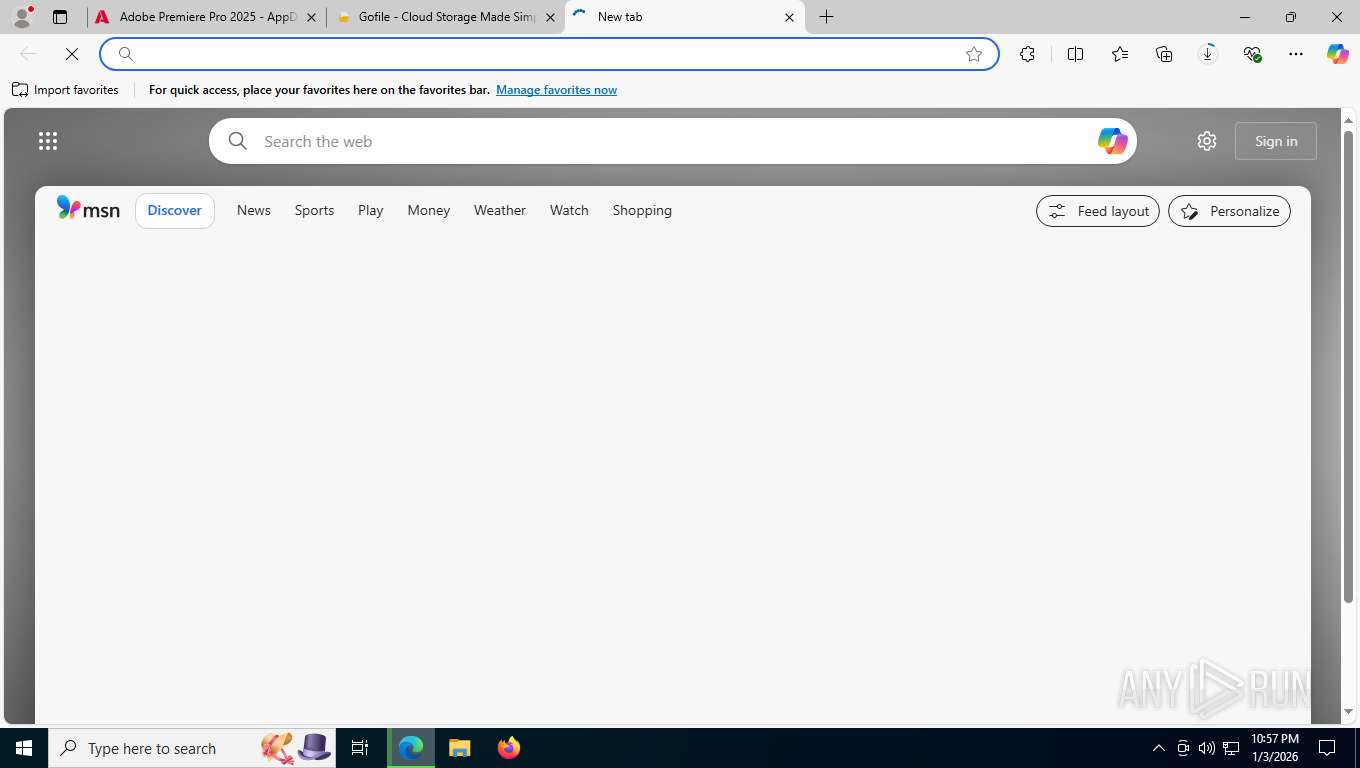Open the Edge profile icon
1360x768 pixels.
click(22, 17)
